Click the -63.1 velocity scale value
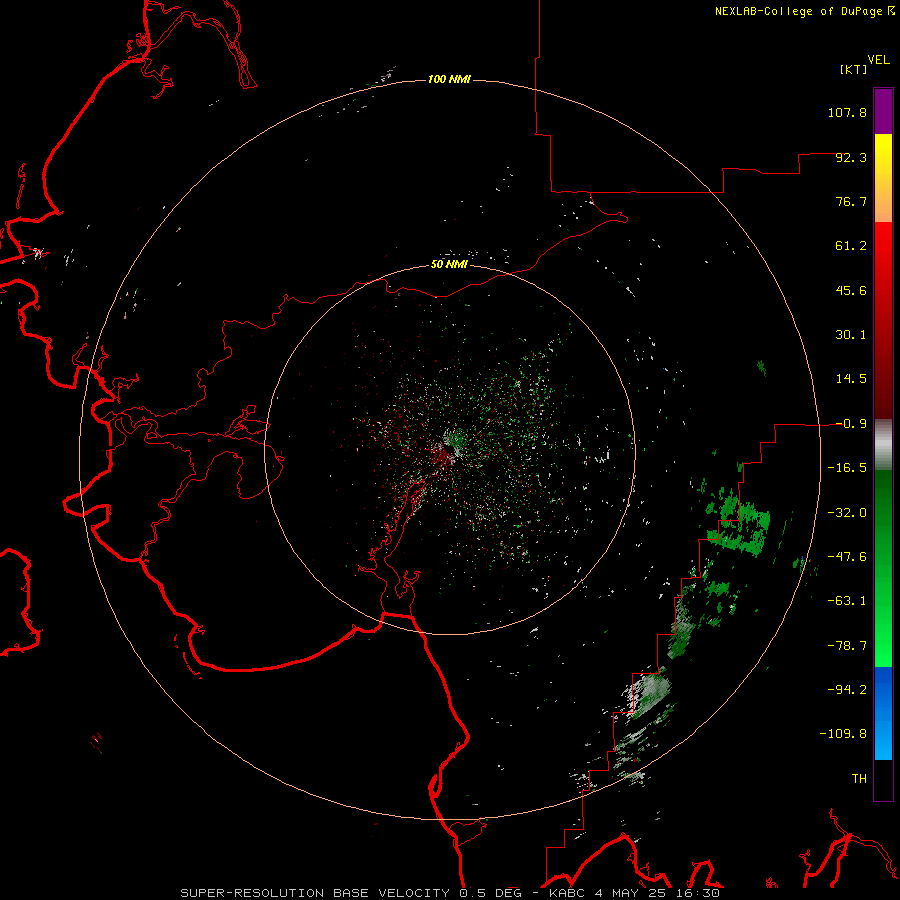The height and width of the screenshot is (900, 900). [x=847, y=601]
